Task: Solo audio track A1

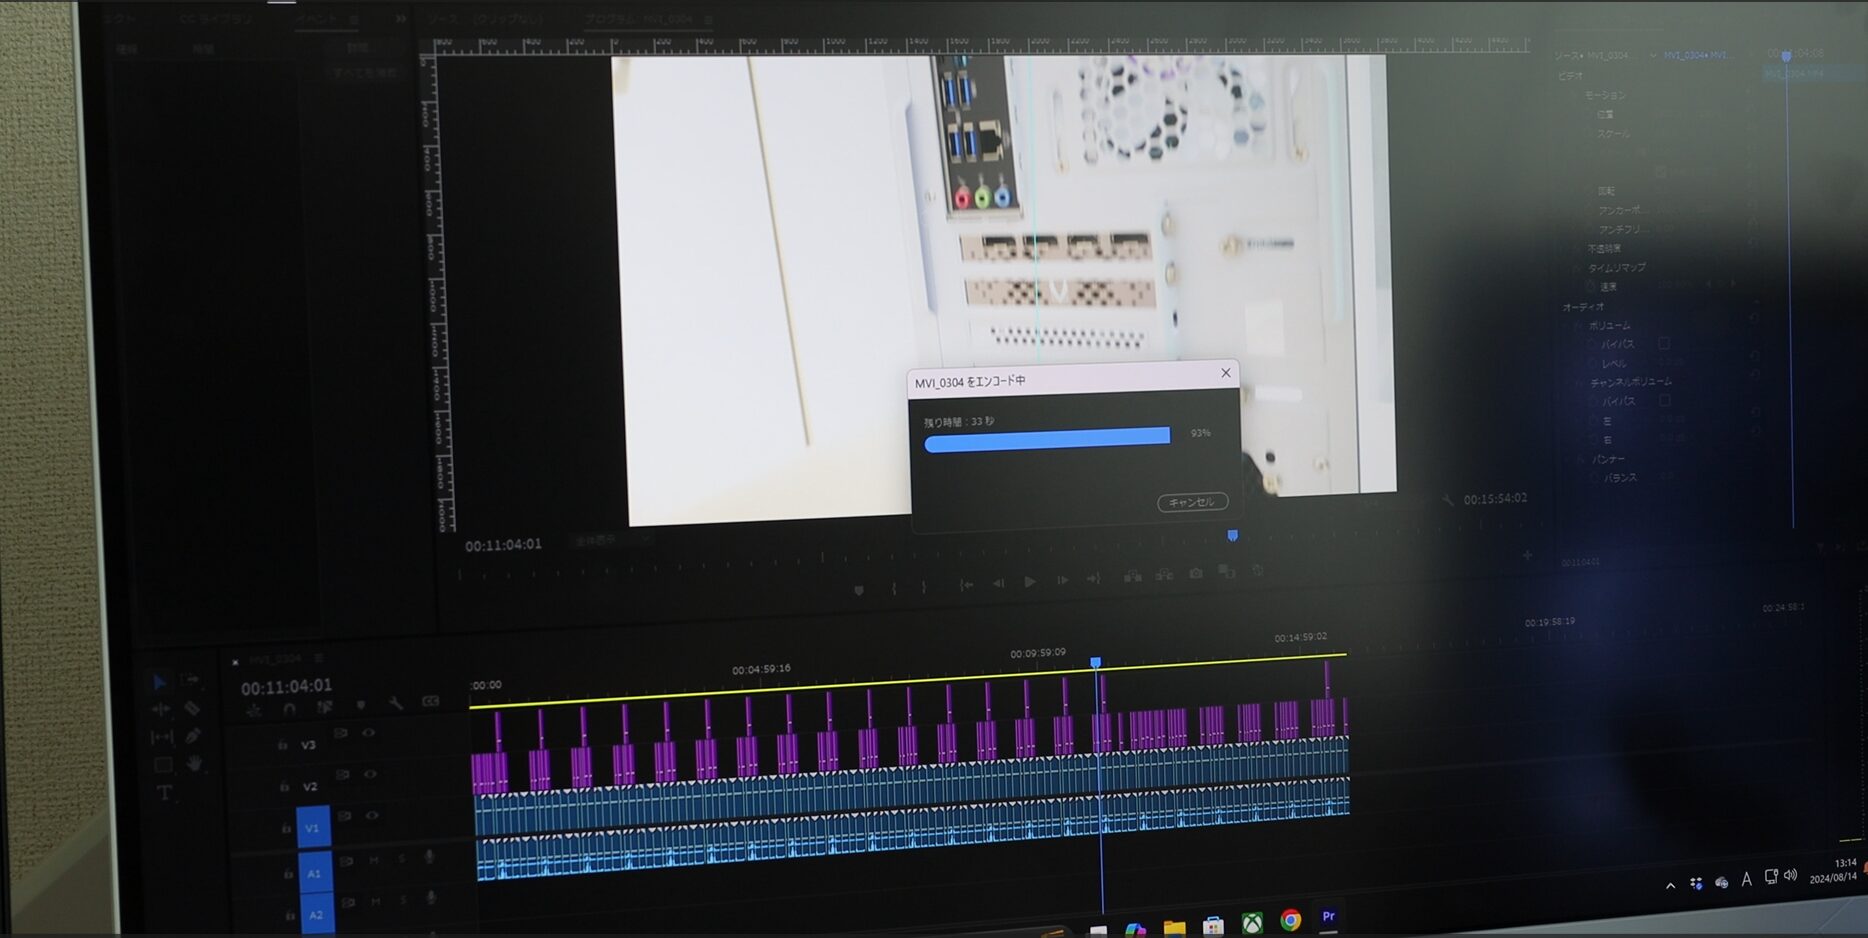Action: 402,858
